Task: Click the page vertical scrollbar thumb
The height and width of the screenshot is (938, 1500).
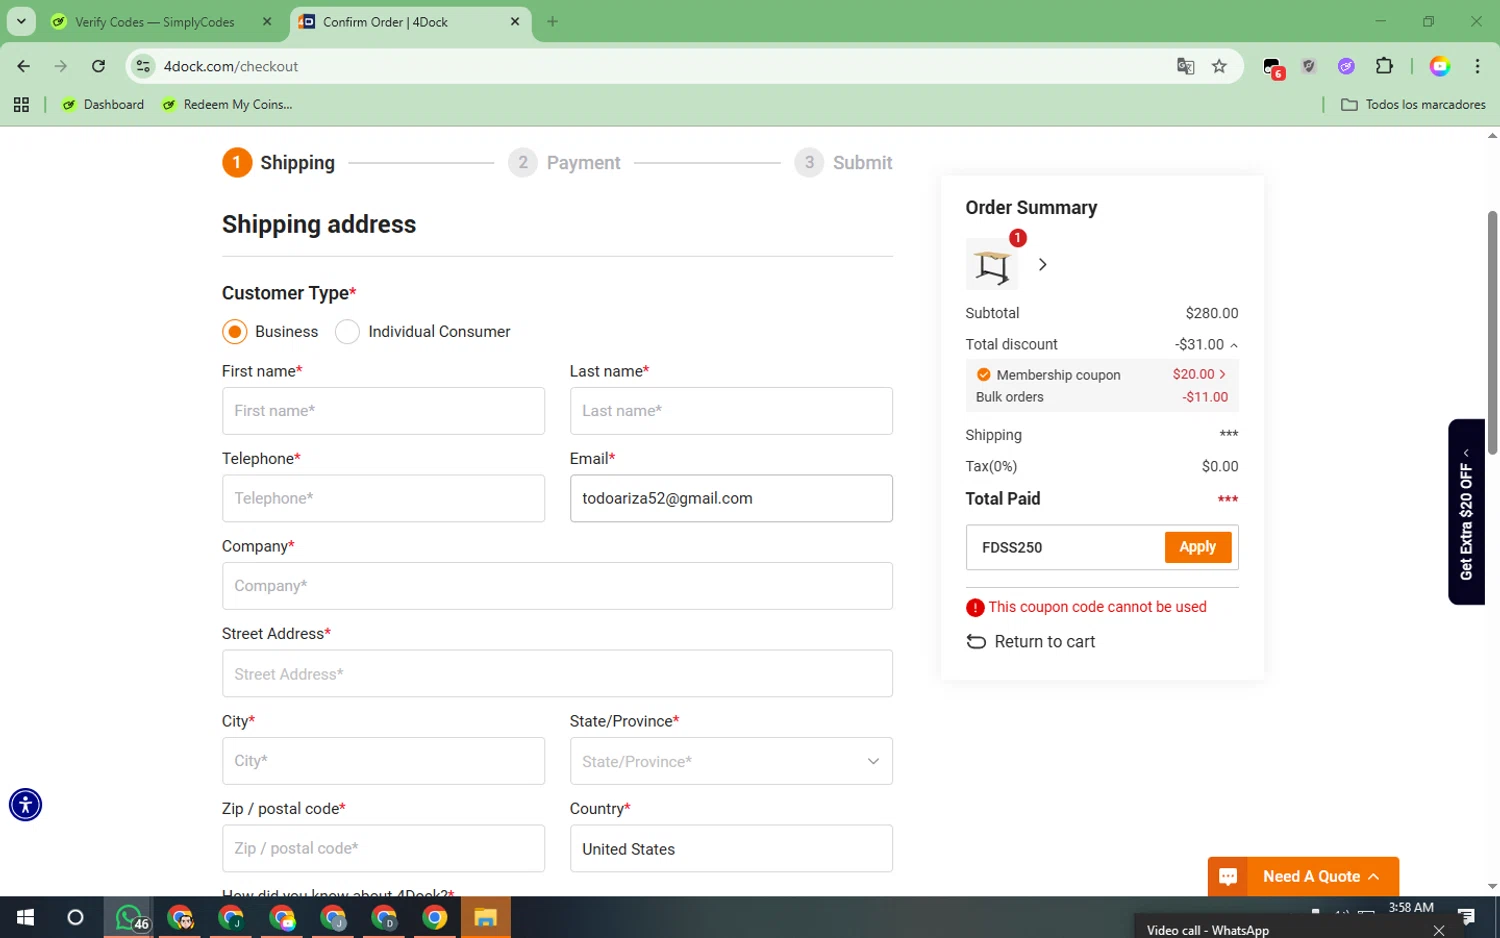Action: point(1492,333)
